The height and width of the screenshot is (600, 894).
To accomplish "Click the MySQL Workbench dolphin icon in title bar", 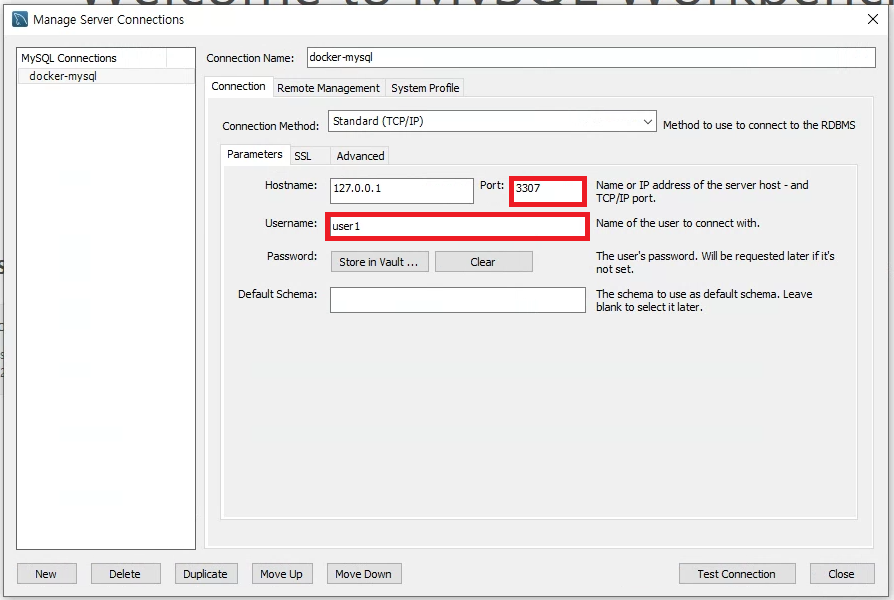I will pos(20,19).
